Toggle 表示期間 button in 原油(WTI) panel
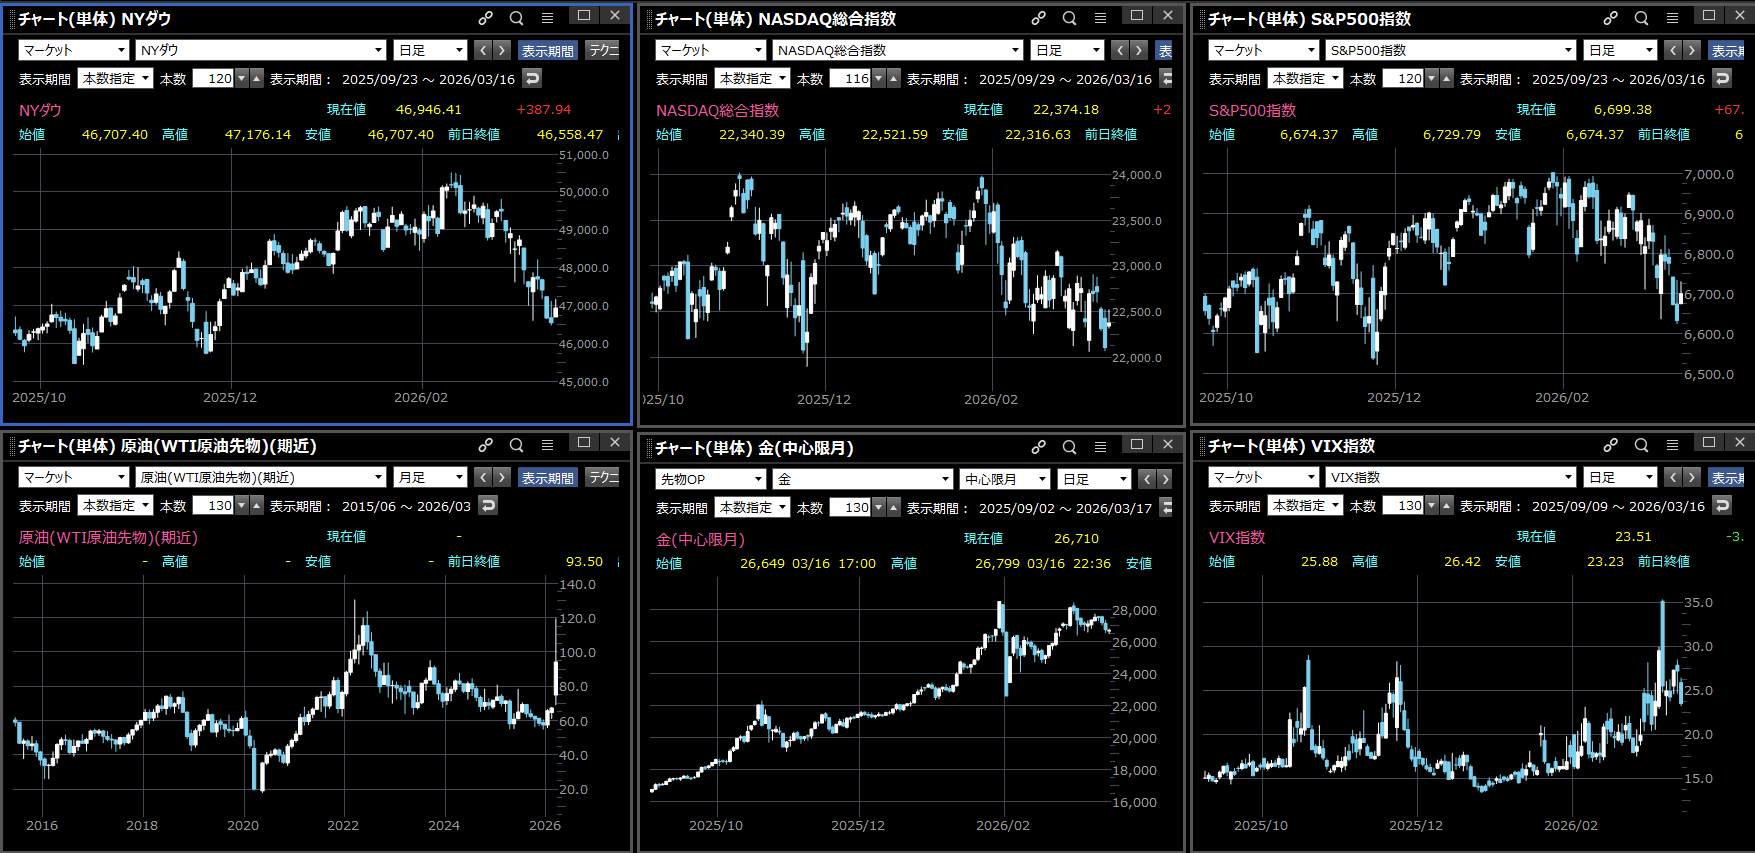Screen dimensions: 1755x853 [x=547, y=477]
